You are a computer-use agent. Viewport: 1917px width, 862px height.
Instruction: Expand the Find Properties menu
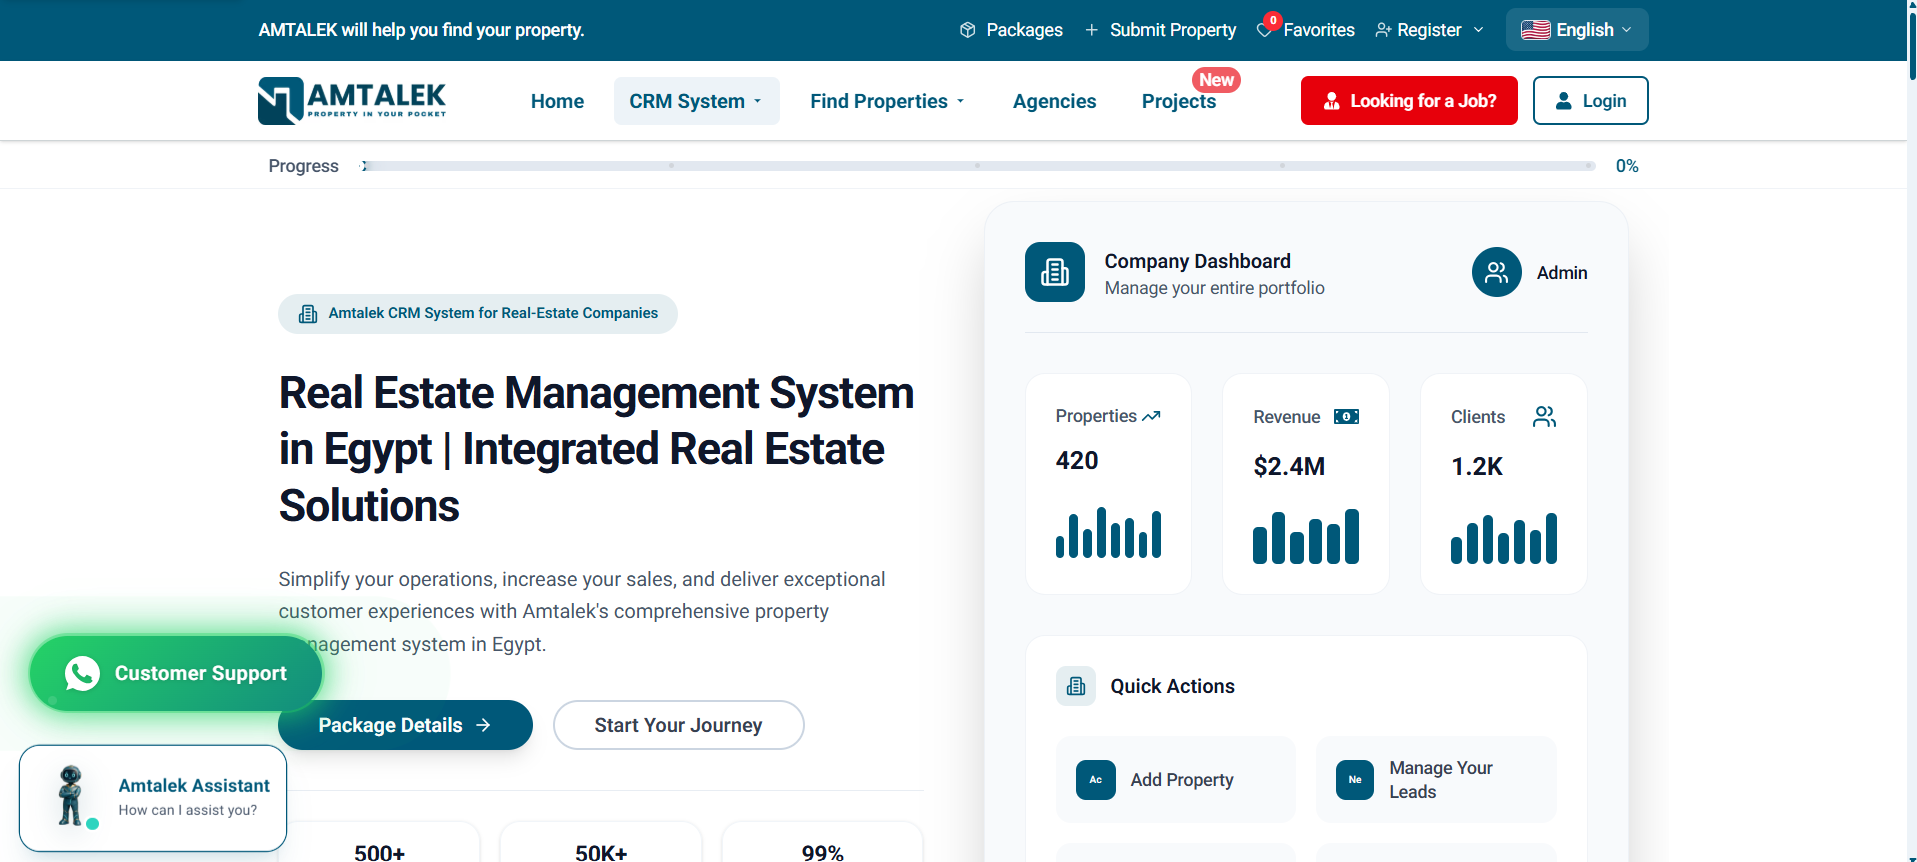(x=888, y=101)
